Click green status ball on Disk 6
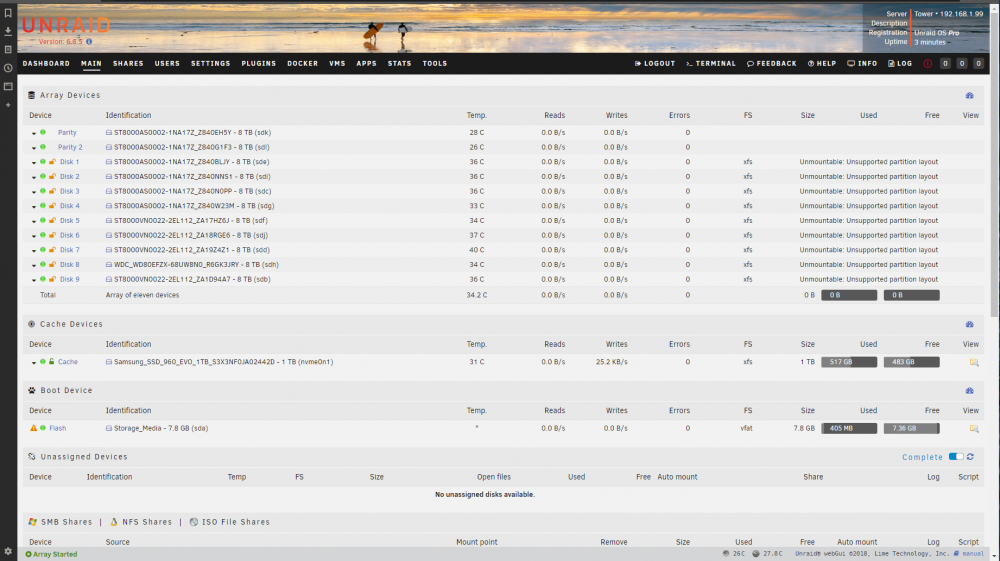 coord(43,235)
